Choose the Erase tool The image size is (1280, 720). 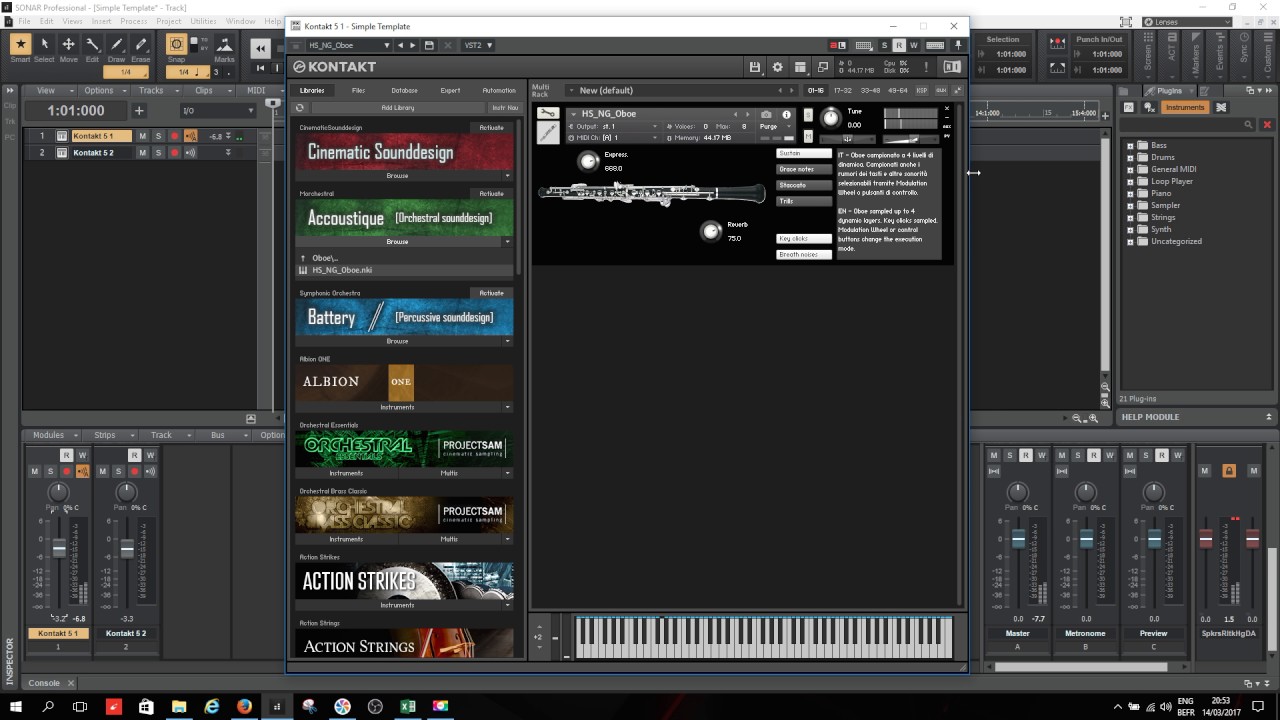tap(141, 44)
